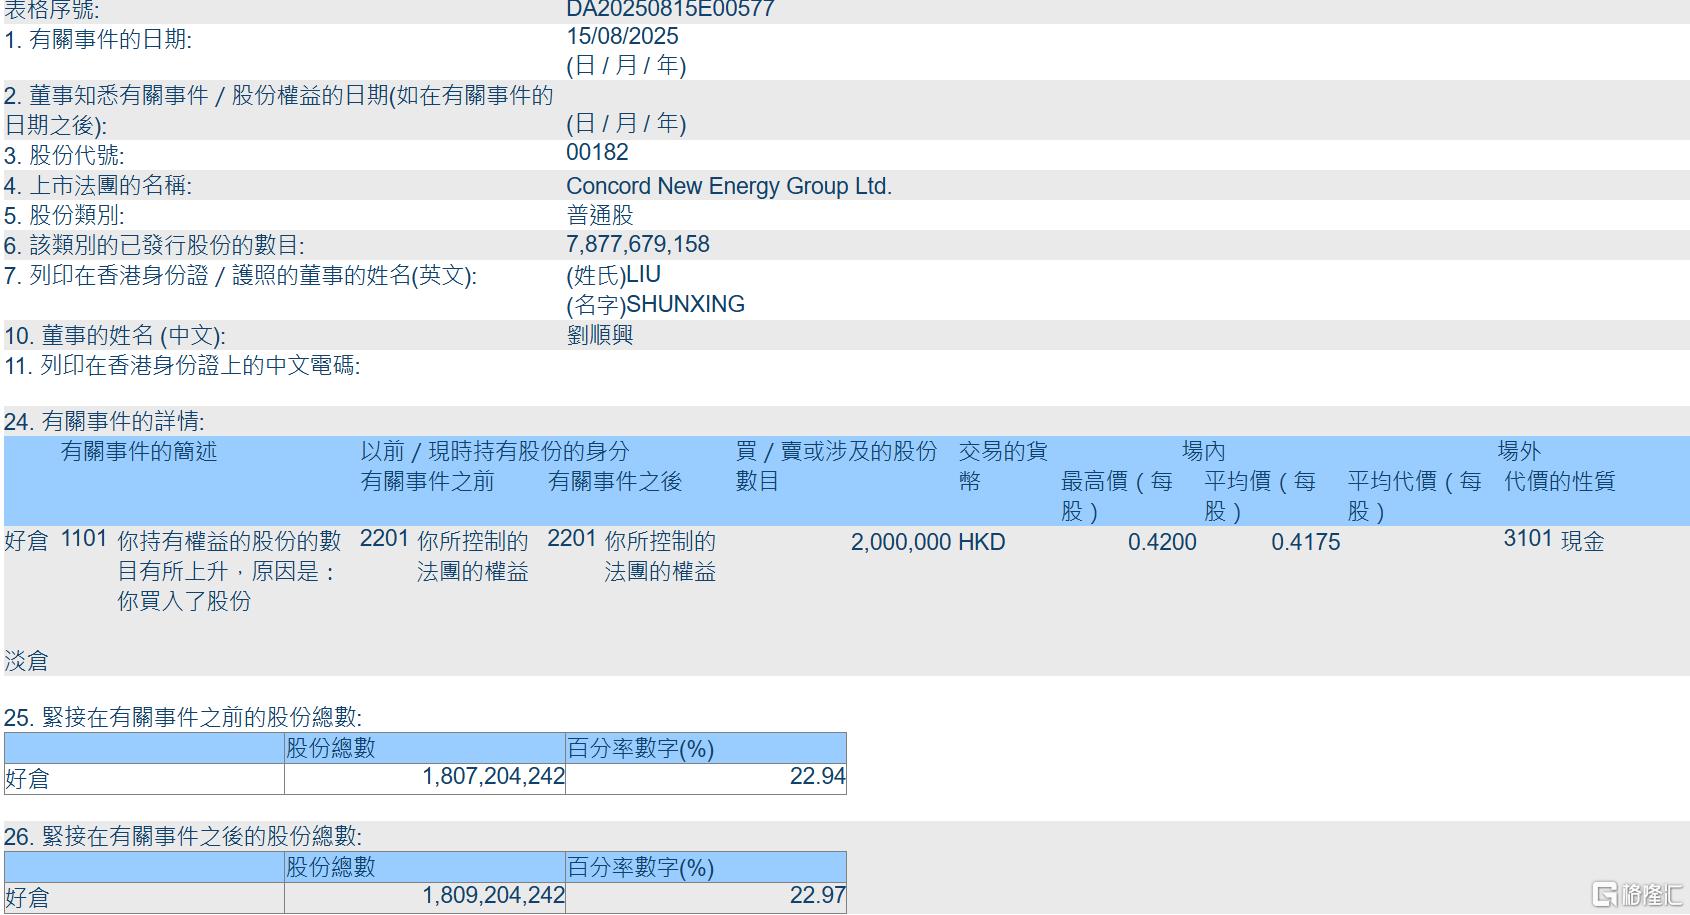Click column header 最高價（每股）
The width and height of the screenshot is (1690, 915).
[x=1117, y=497]
